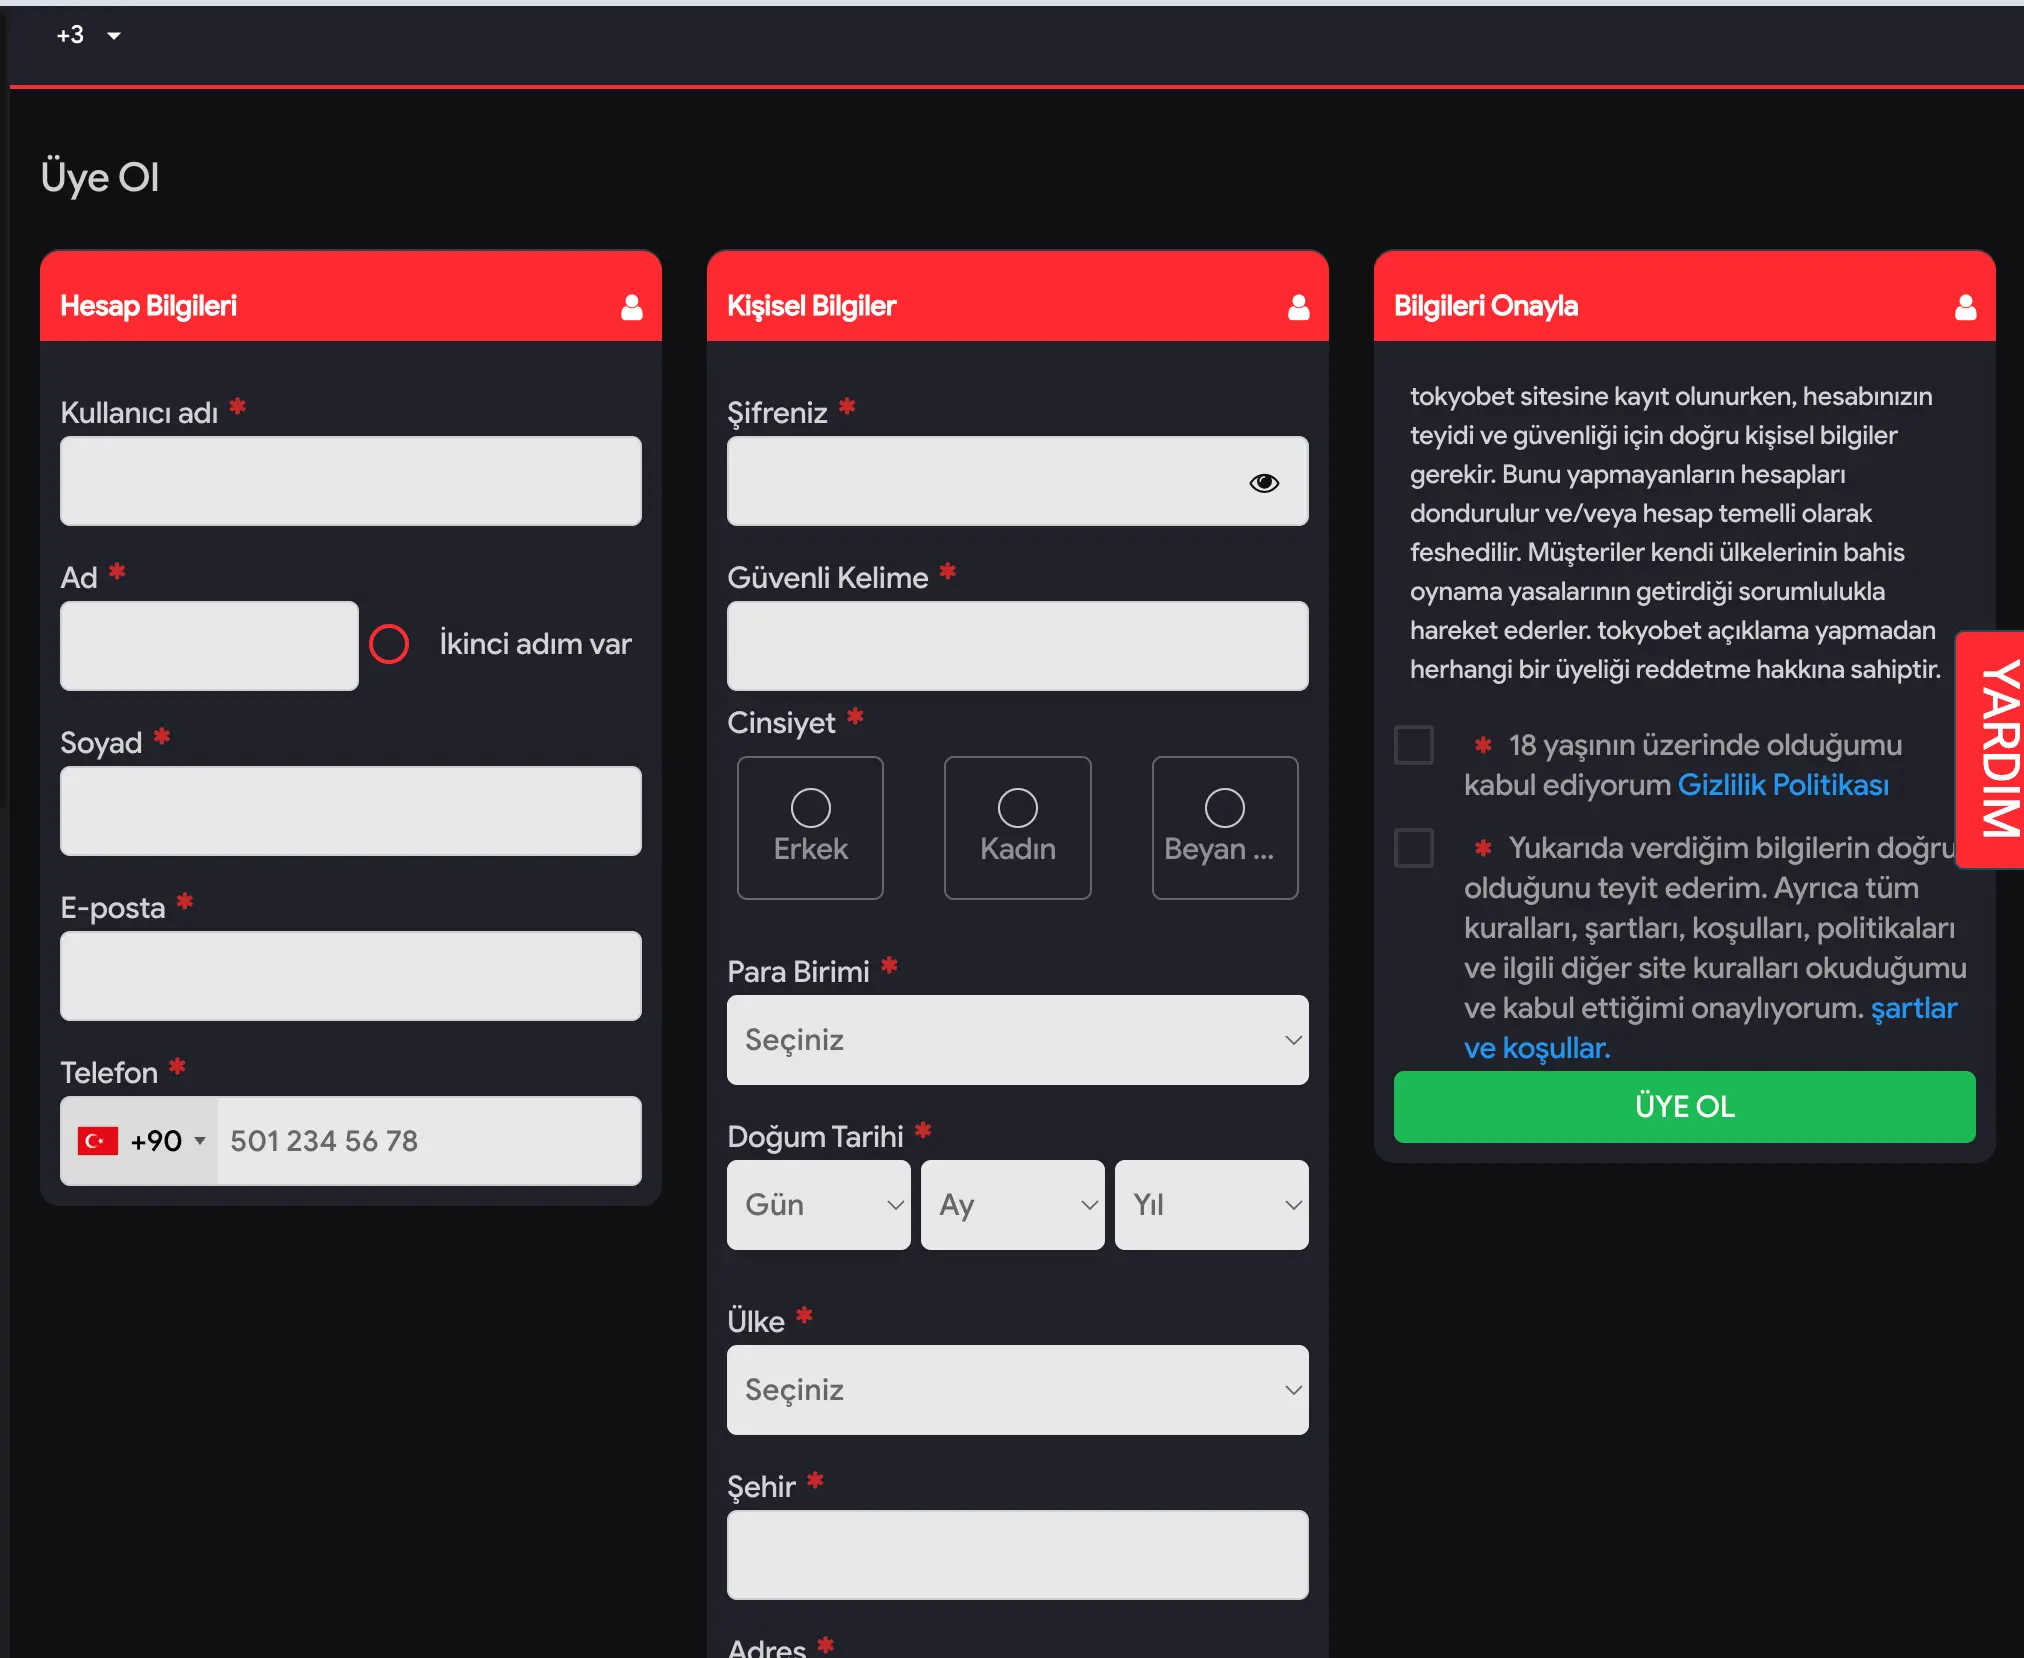Focus the Güvenli Kelime input field

[x=1017, y=646]
